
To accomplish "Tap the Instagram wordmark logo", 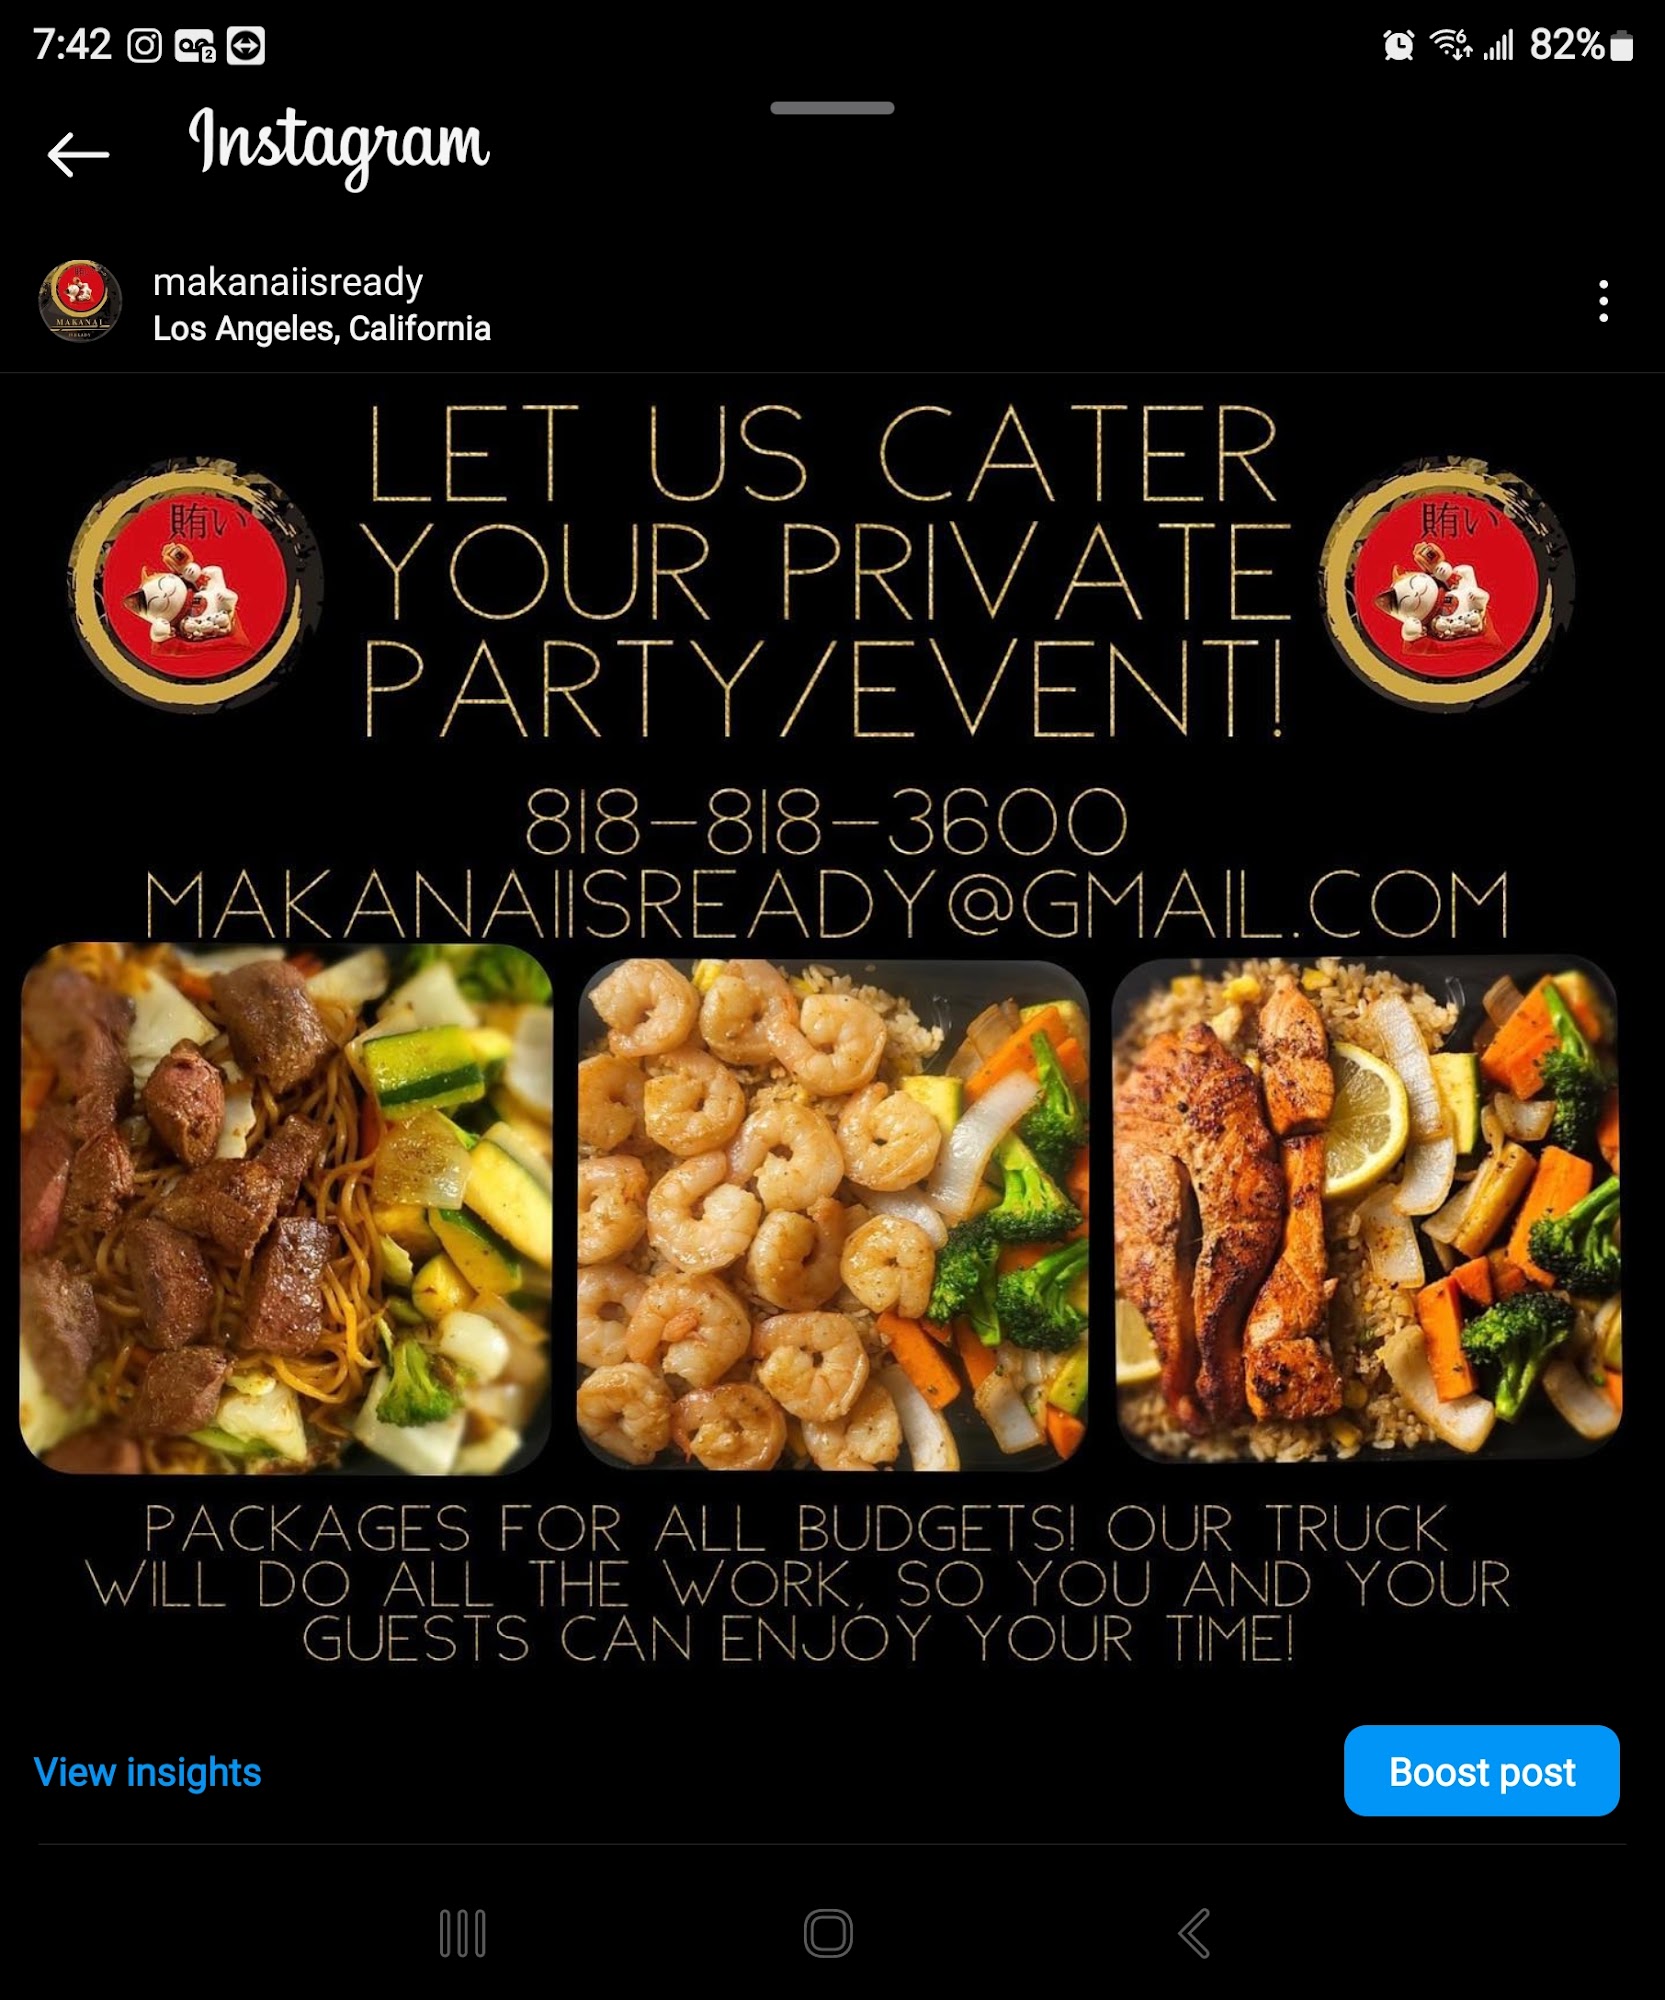I will (x=339, y=146).
